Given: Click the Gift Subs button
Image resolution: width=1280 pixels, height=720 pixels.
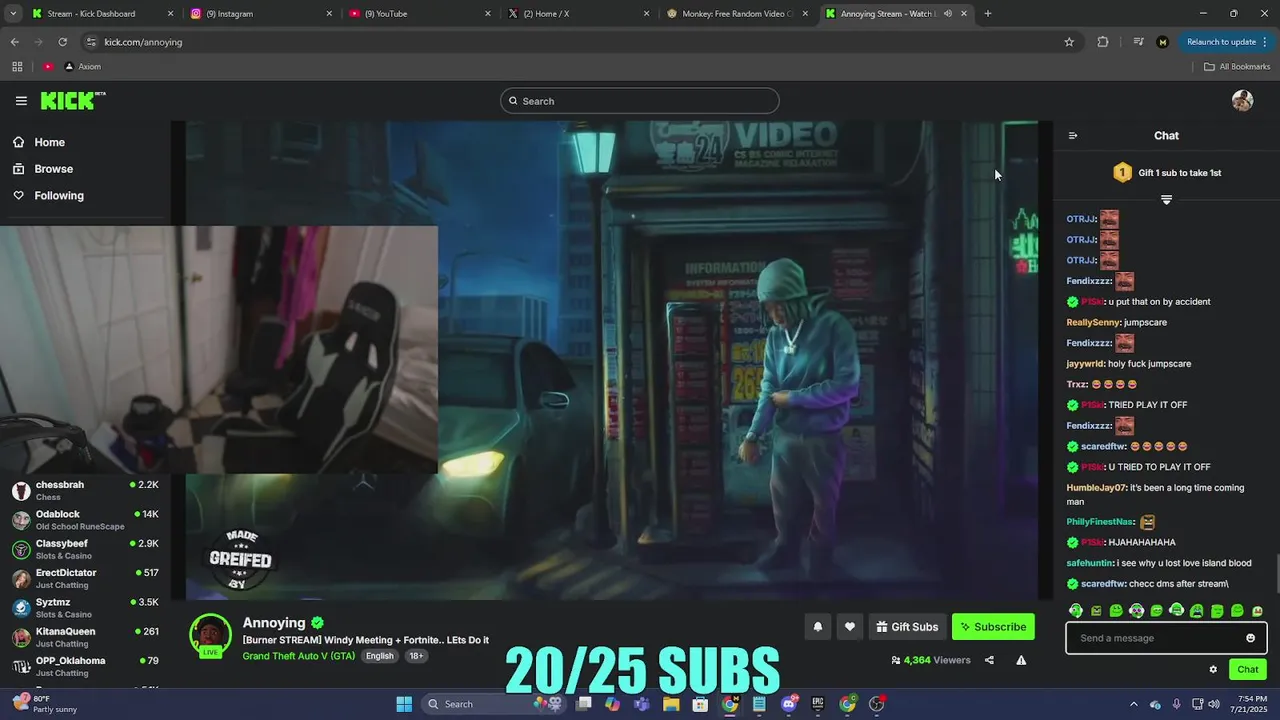Looking at the screenshot, I should coord(907,627).
